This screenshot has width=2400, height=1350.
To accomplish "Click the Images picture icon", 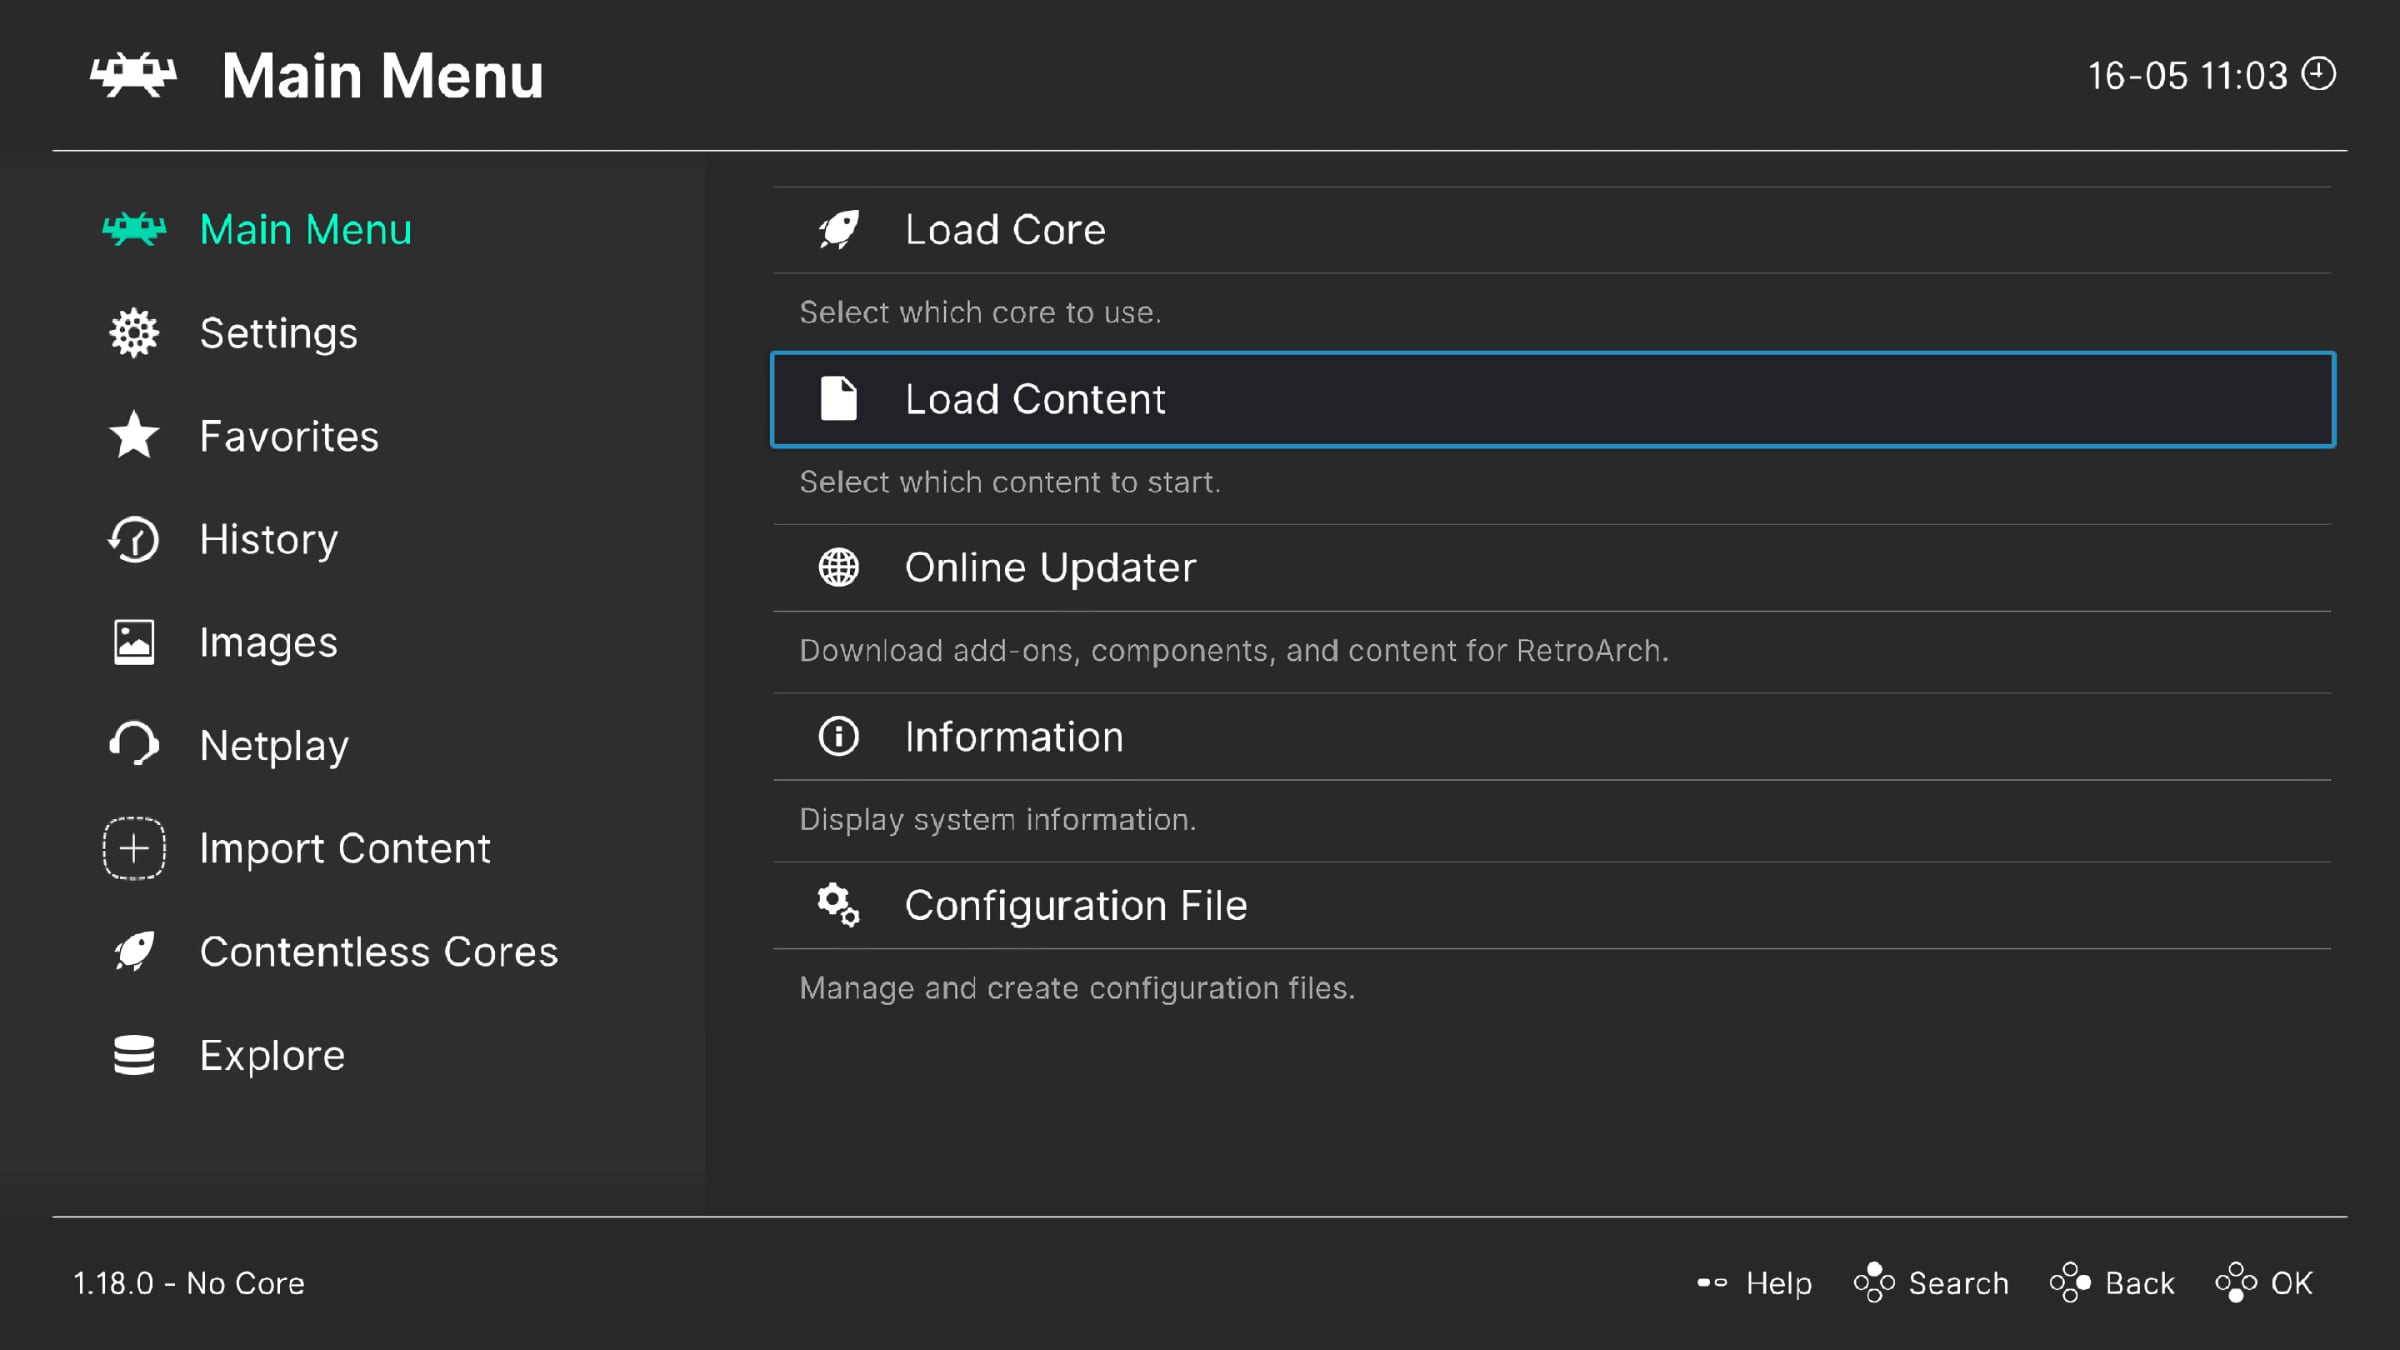I will (x=134, y=642).
